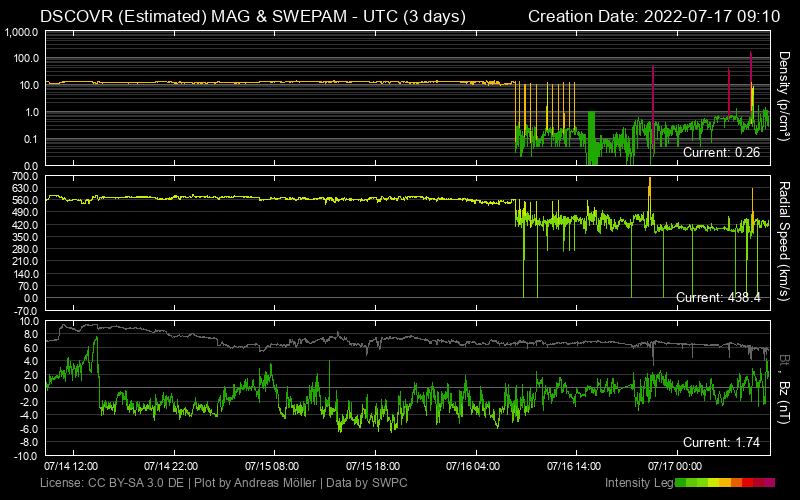Click the 07/16 04:00 time axis label
800x500 pixels.
tap(473, 466)
